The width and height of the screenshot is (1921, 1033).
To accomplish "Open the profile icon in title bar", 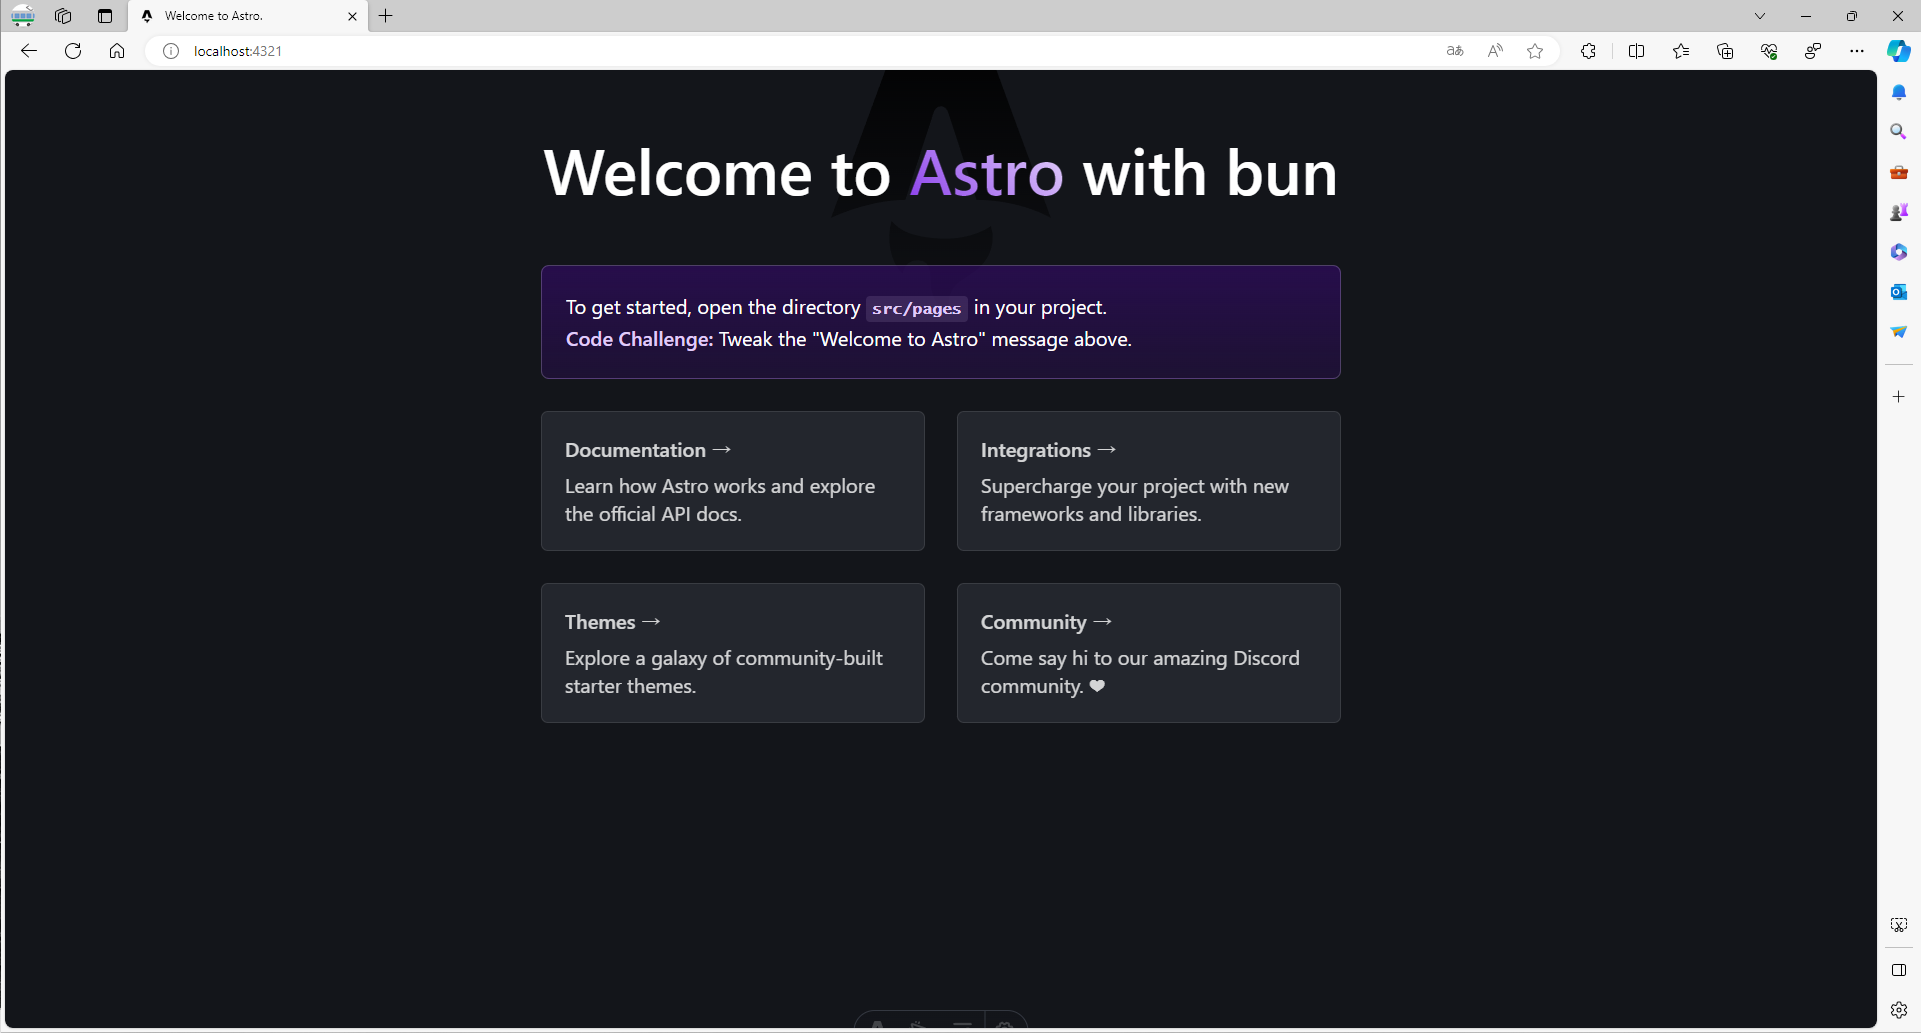I will tap(23, 16).
